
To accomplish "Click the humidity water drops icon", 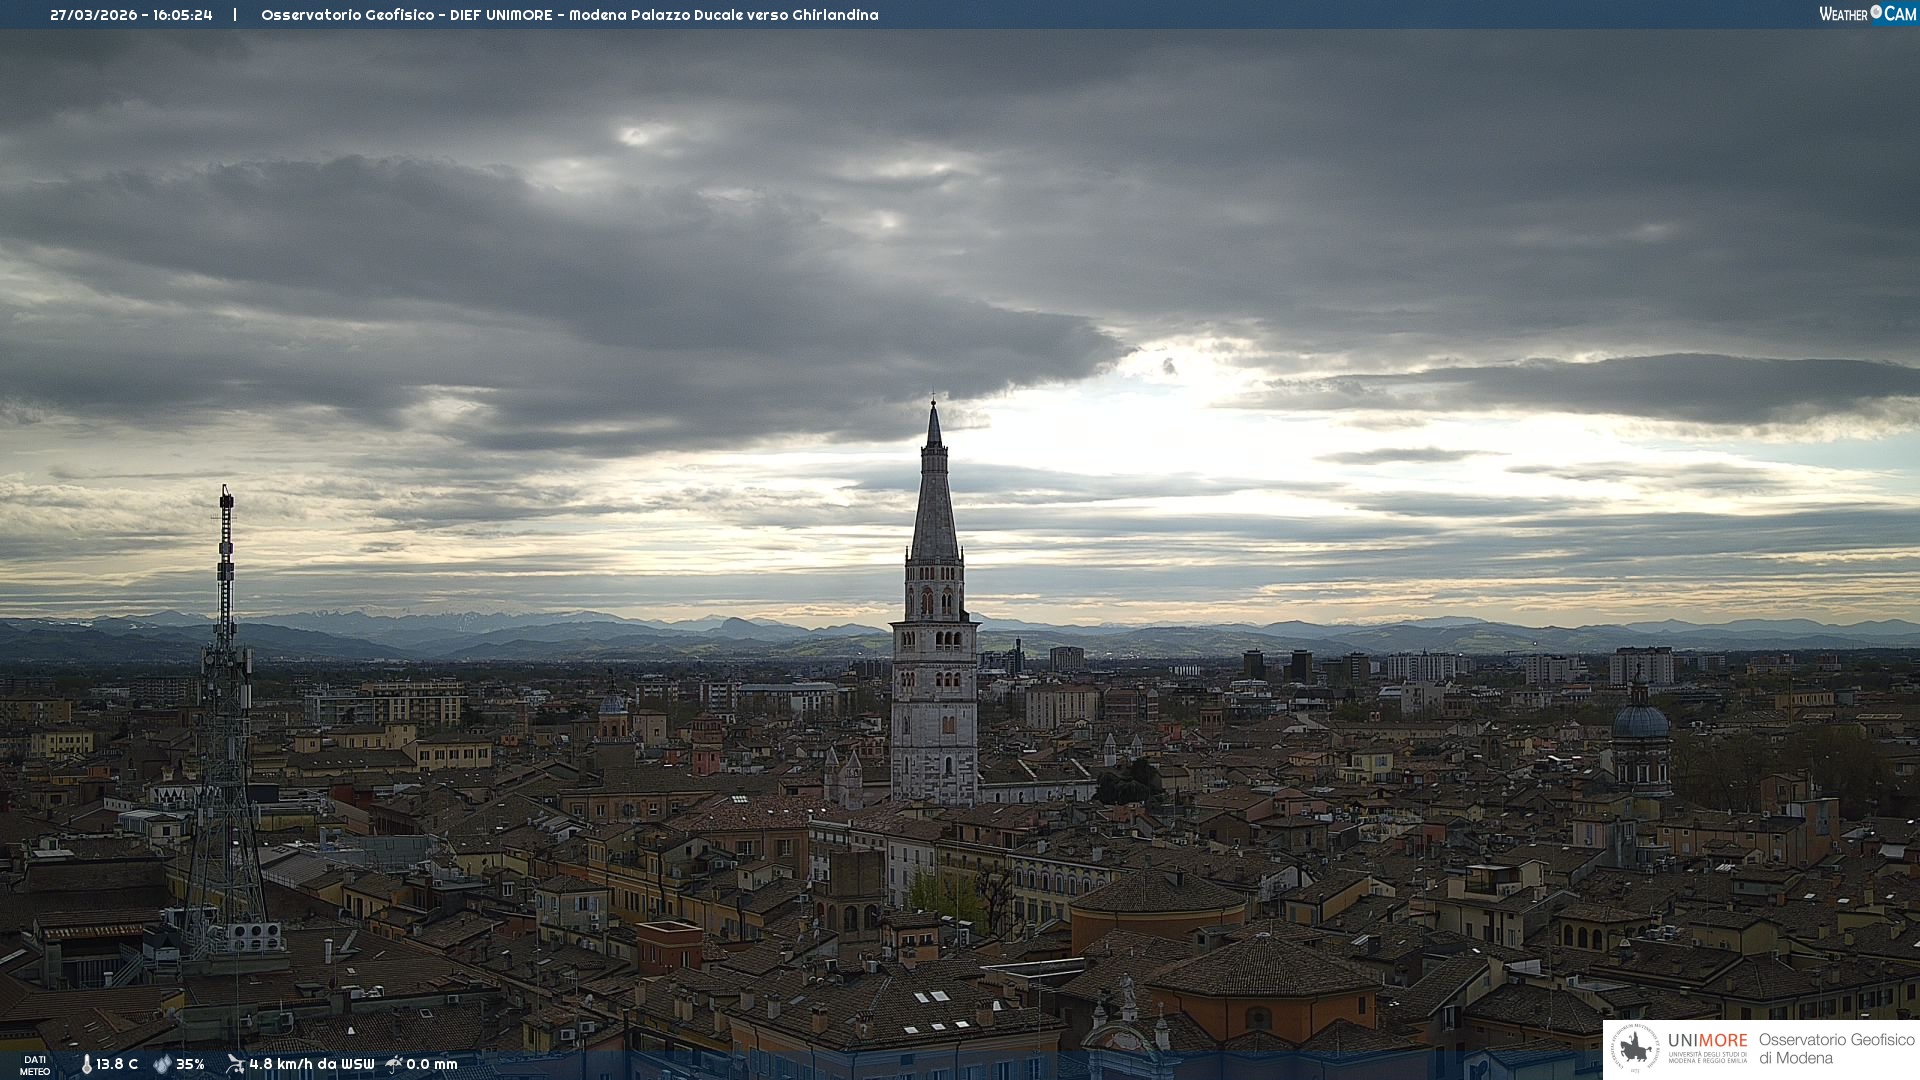I will point(162,1064).
